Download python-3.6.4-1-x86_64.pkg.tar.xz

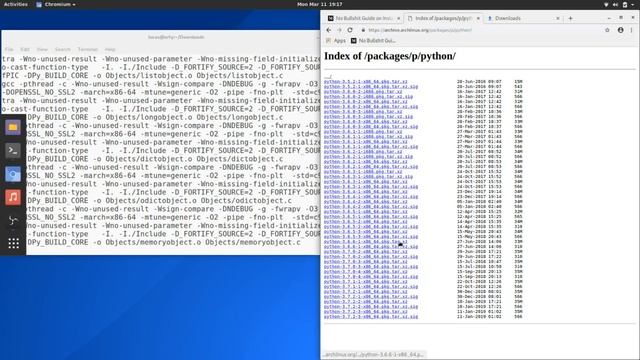(366, 191)
